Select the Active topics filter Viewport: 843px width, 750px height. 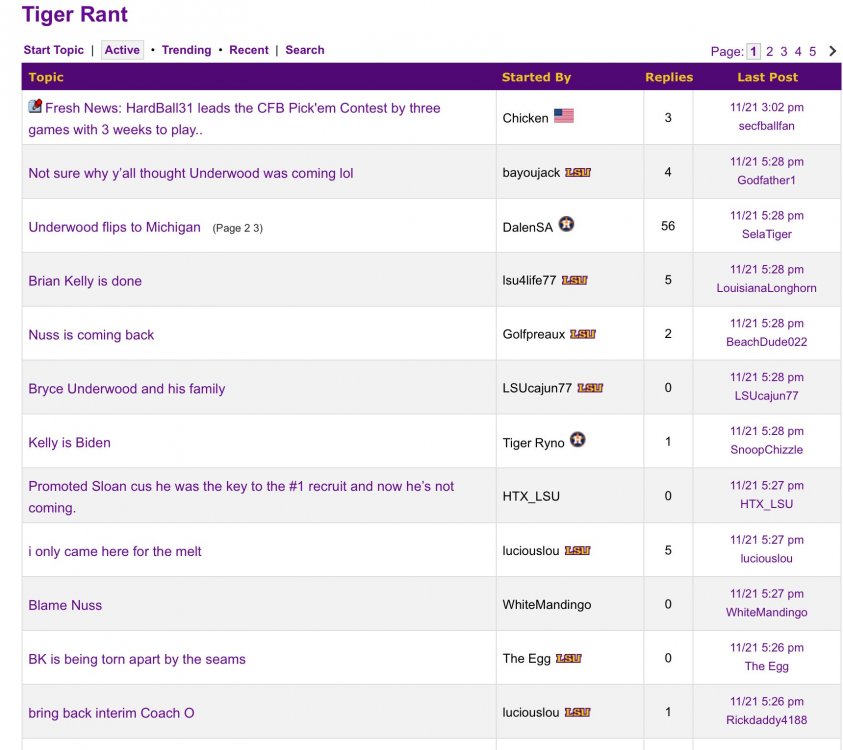[122, 50]
